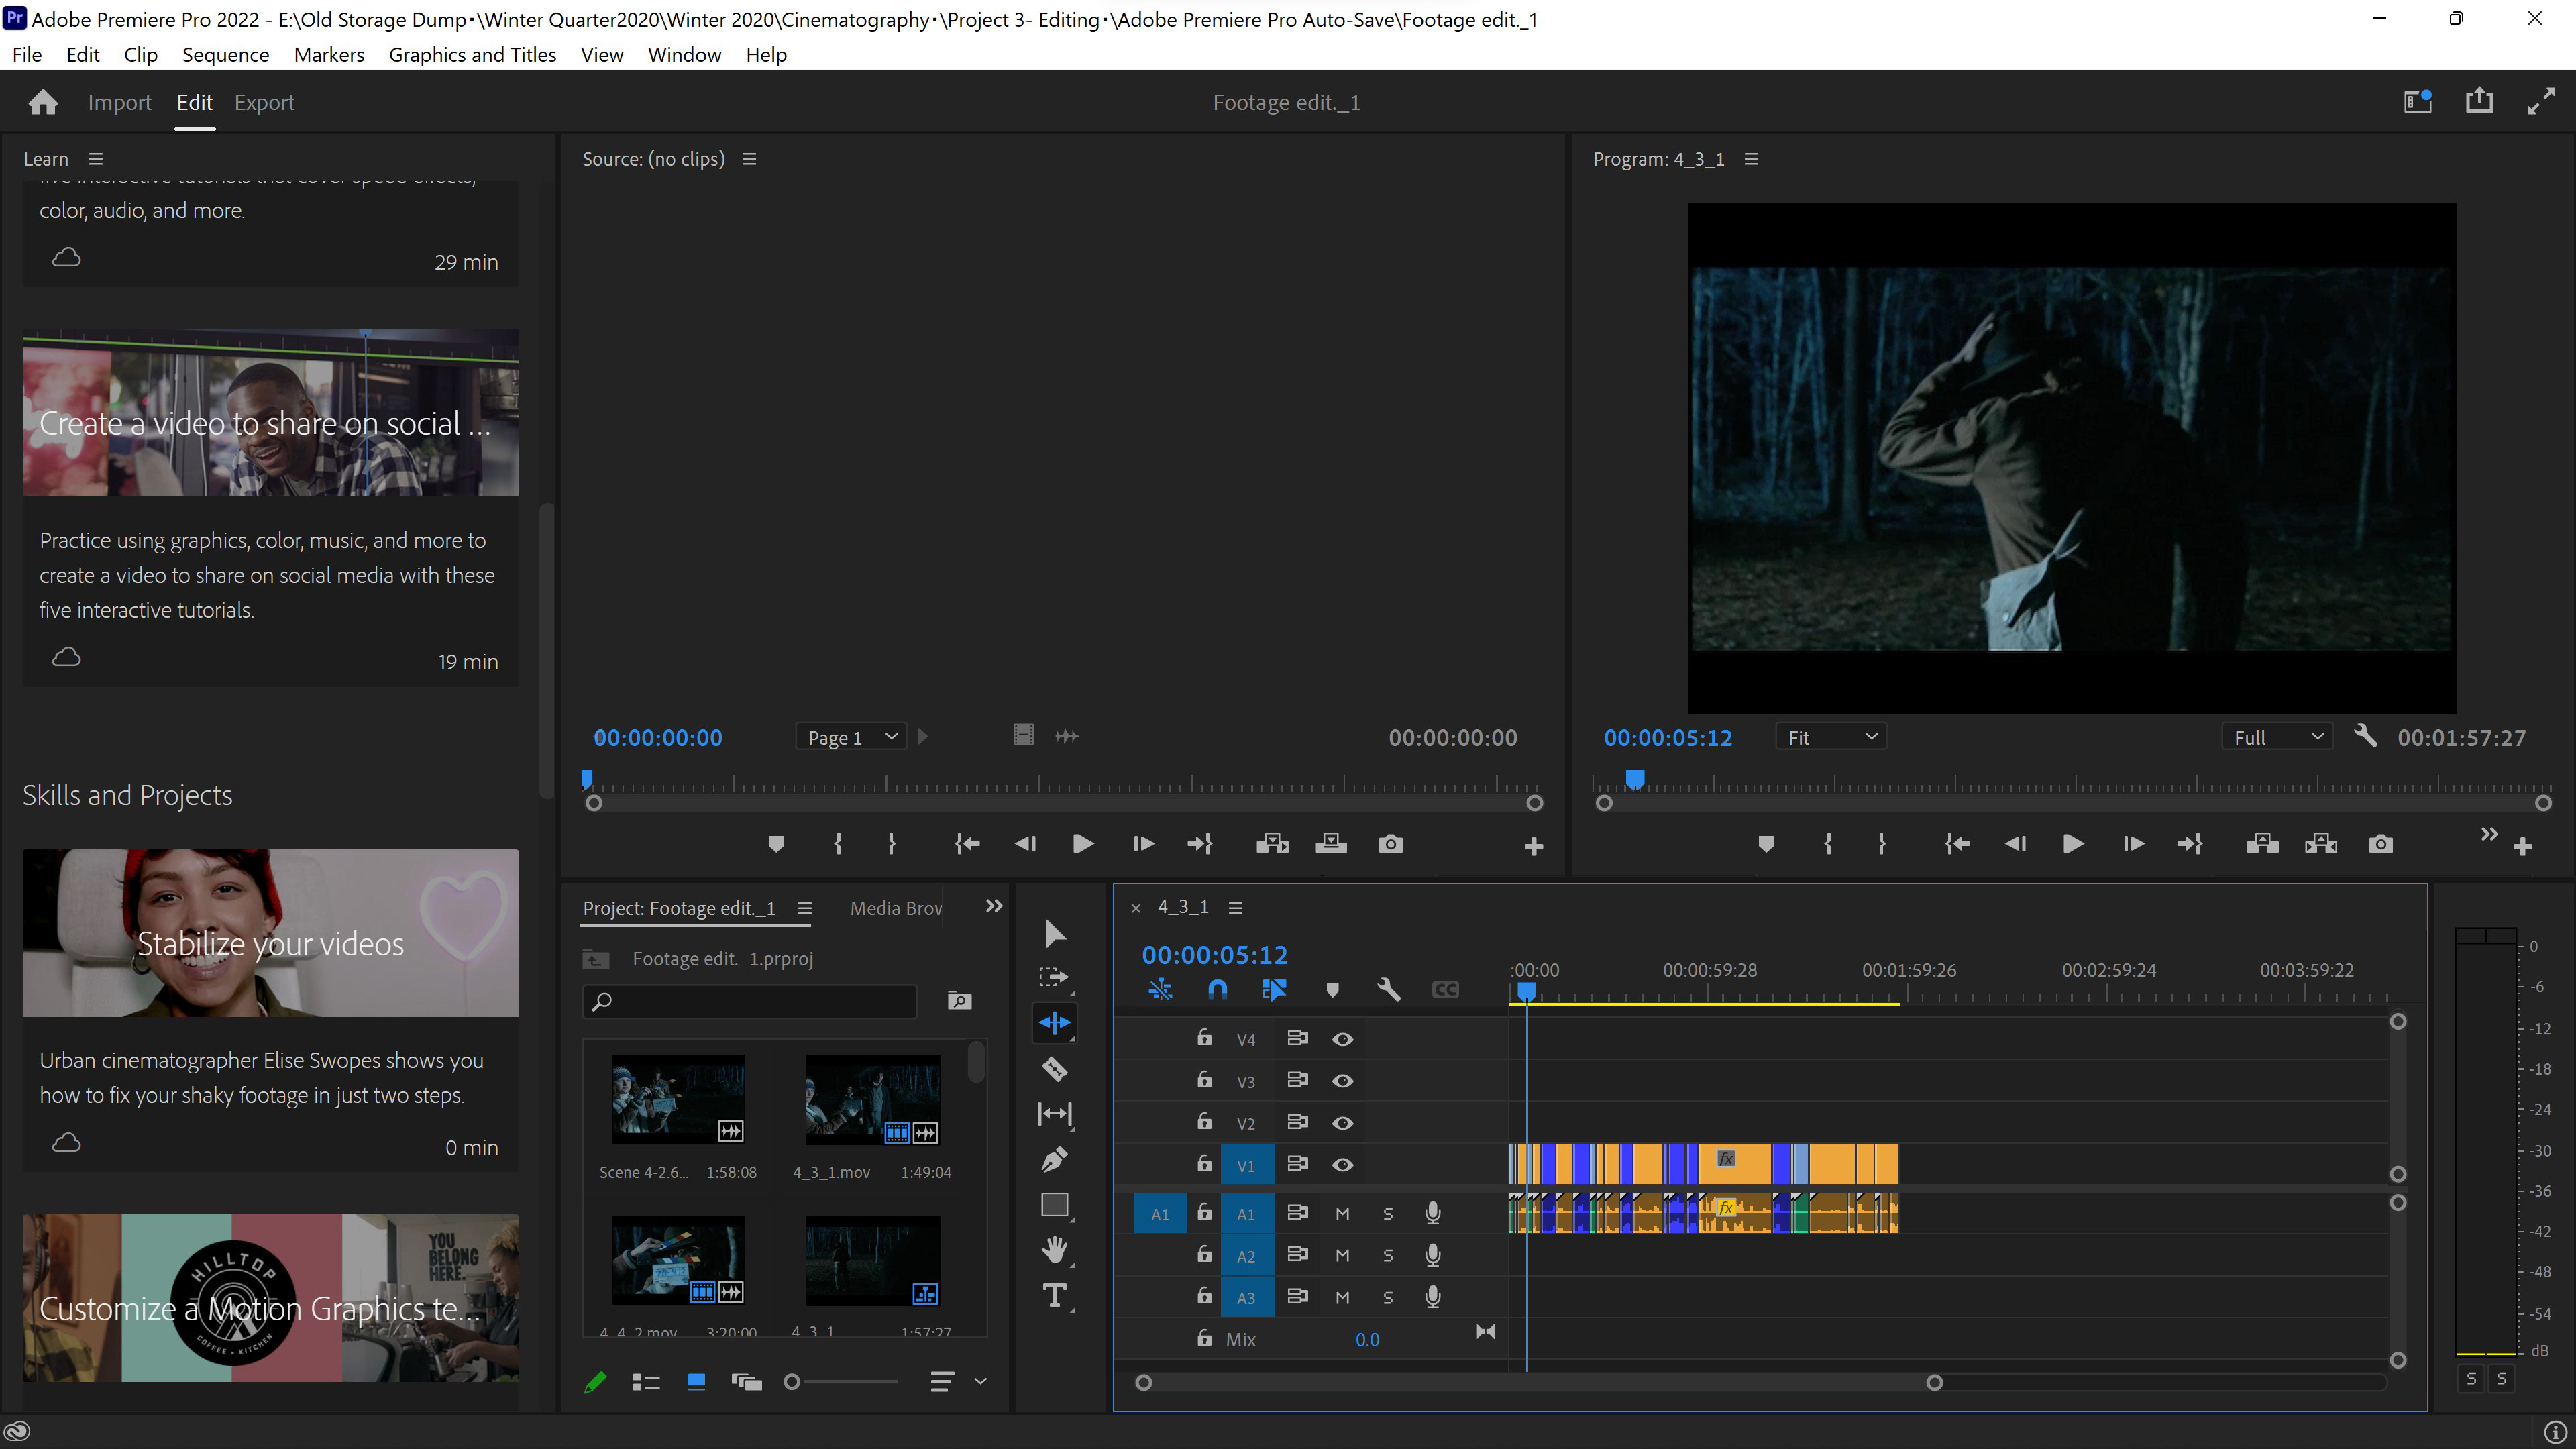Screen dimensions: 2576x1449
Task: Play the Program monitor sequence
Action: tap(2072, 844)
